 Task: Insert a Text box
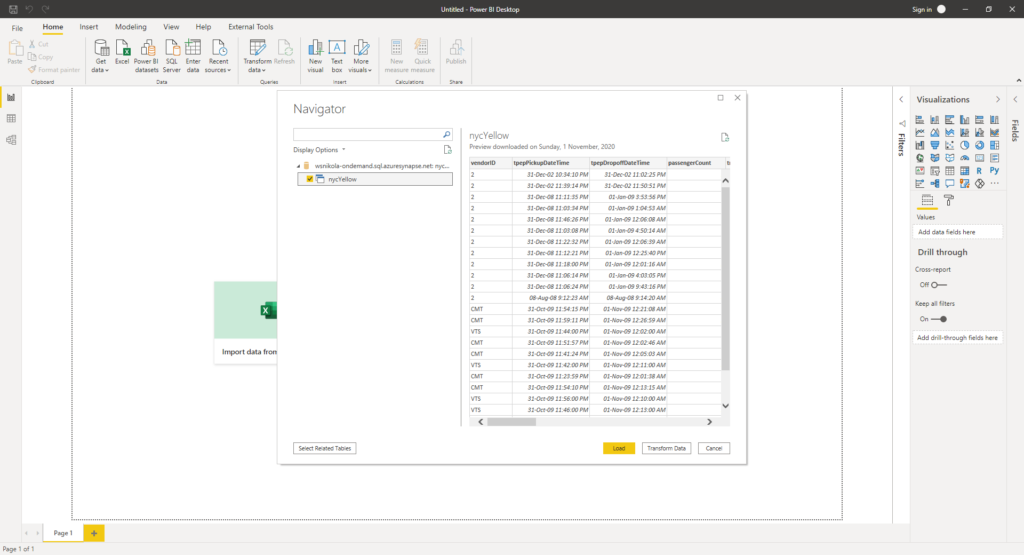pos(337,56)
